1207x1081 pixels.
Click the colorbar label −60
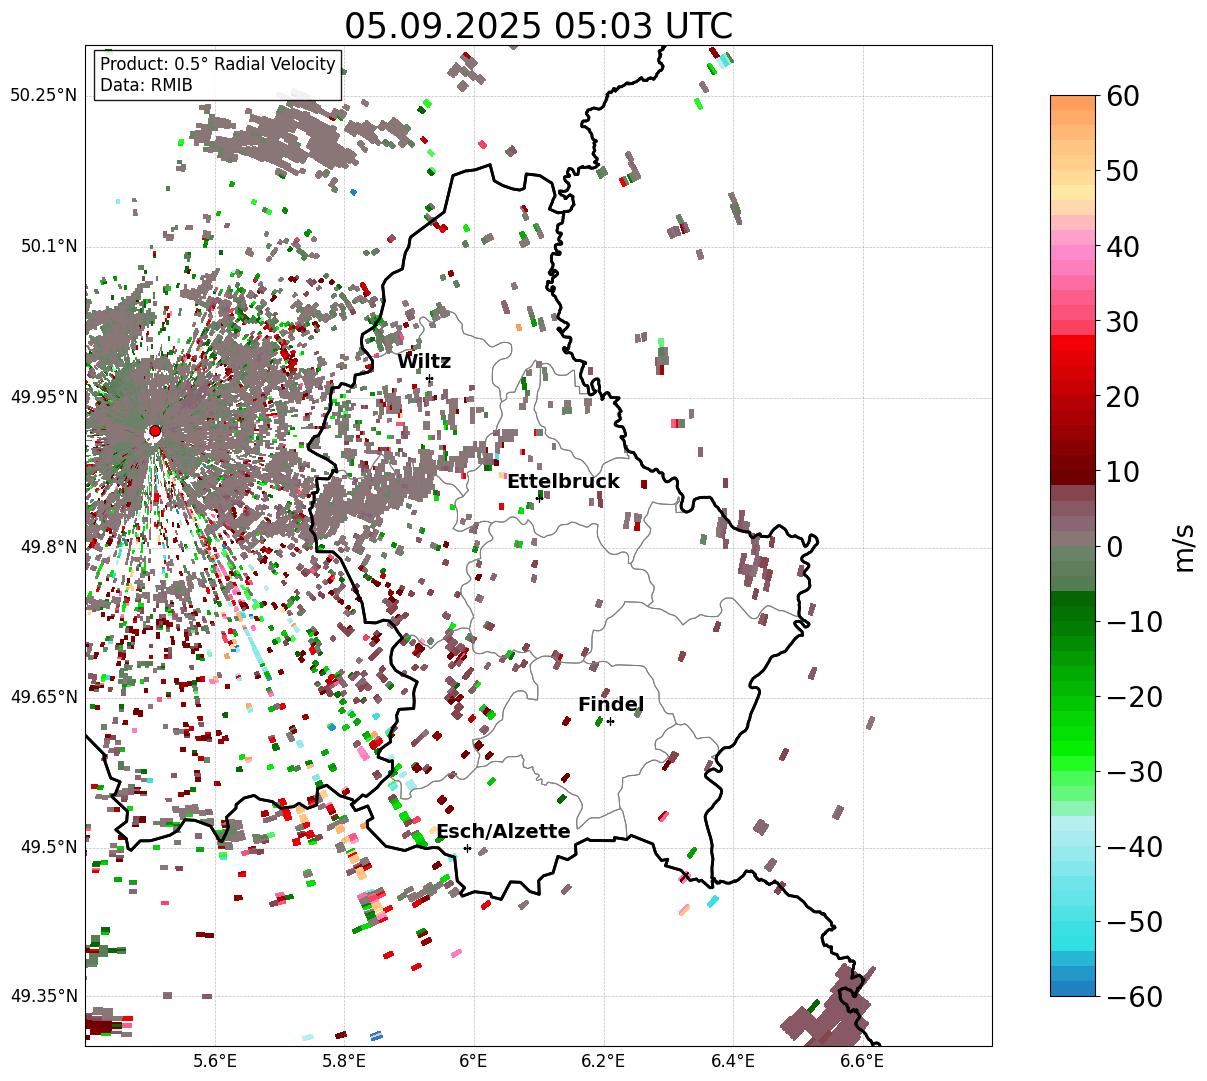coord(1133,996)
